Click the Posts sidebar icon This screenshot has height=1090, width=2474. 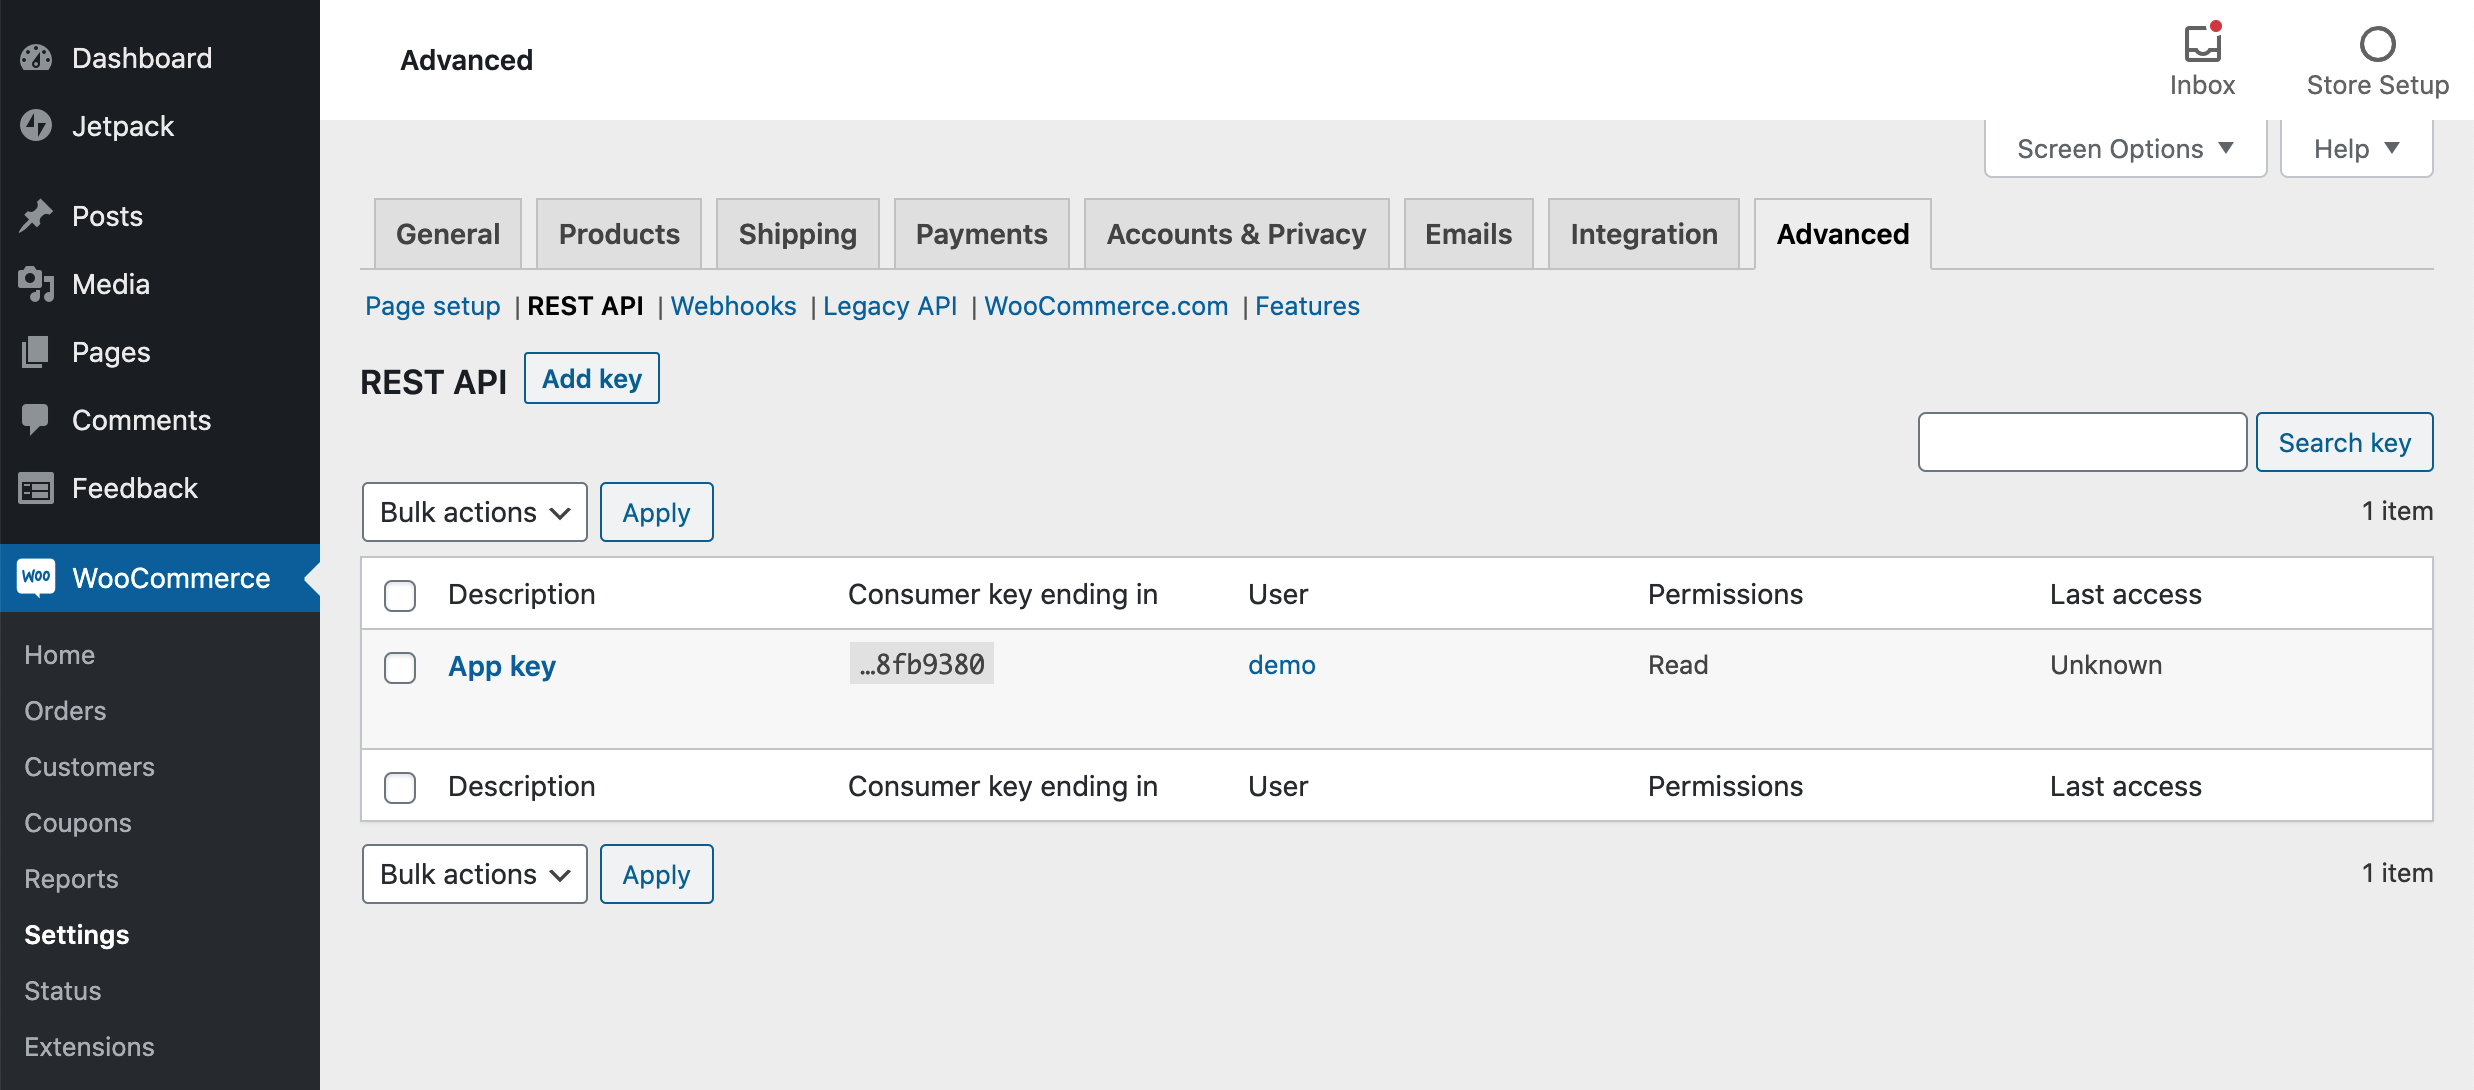(41, 215)
